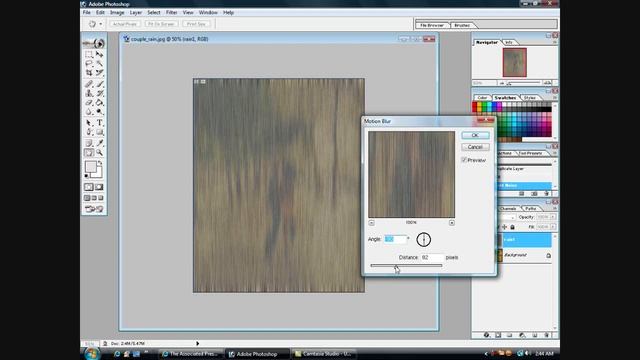The height and width of the screenshot is (360, 640).
Task: Click Cancel in Motion Blur dialog
Action: [475, 147]
